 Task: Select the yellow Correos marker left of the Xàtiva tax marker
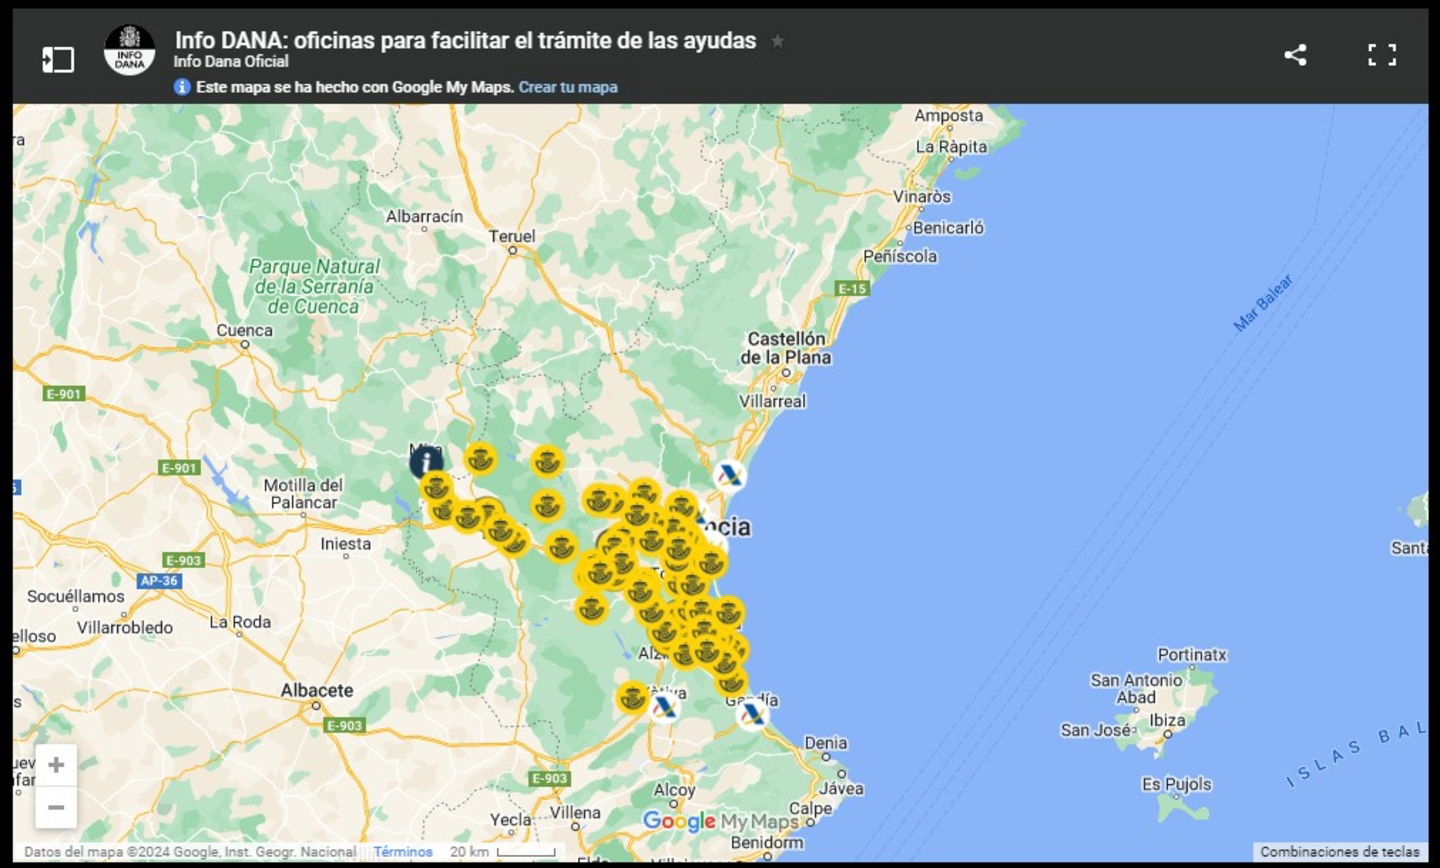pyautogui.click(x=632, y=697)
